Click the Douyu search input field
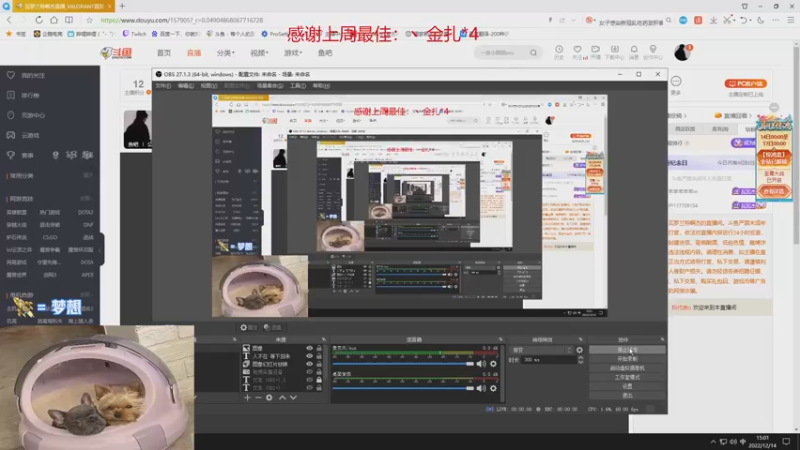 501,53
